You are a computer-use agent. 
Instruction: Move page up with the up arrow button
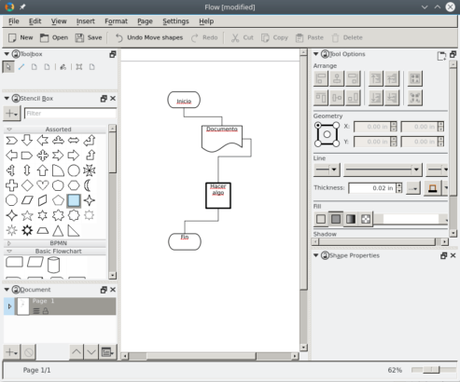tap(76, 352)
